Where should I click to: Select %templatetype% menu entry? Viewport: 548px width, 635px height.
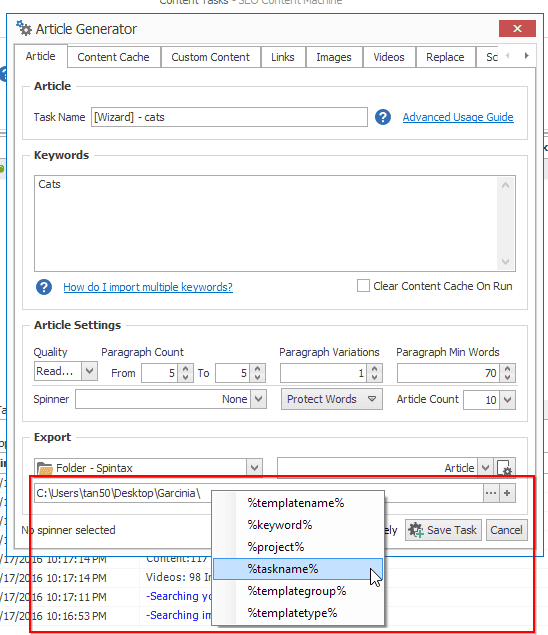coord(298,613)
